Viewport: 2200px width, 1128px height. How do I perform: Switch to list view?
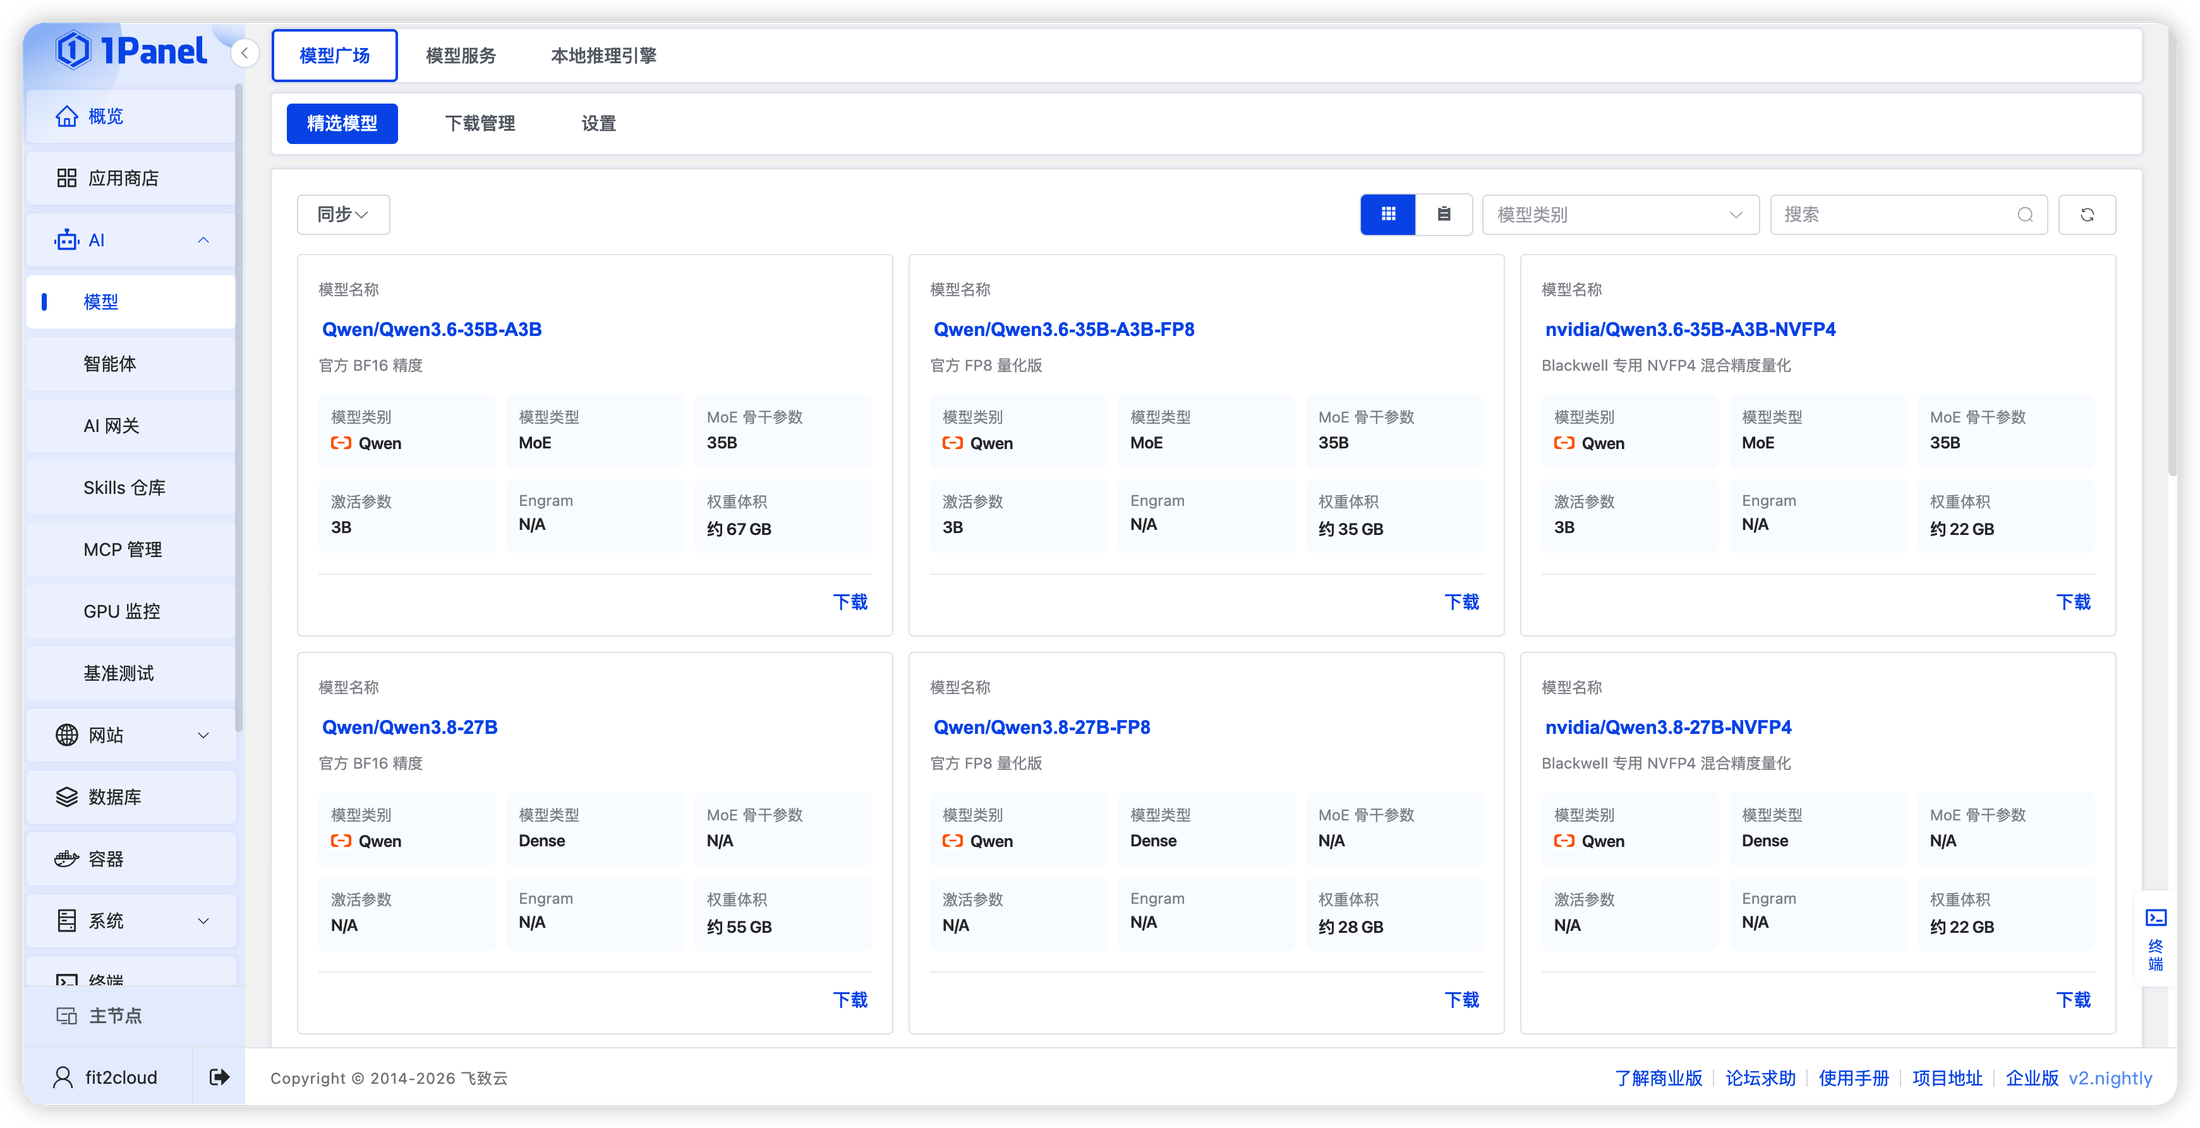pyautogui.click(x=1444, y=214)
